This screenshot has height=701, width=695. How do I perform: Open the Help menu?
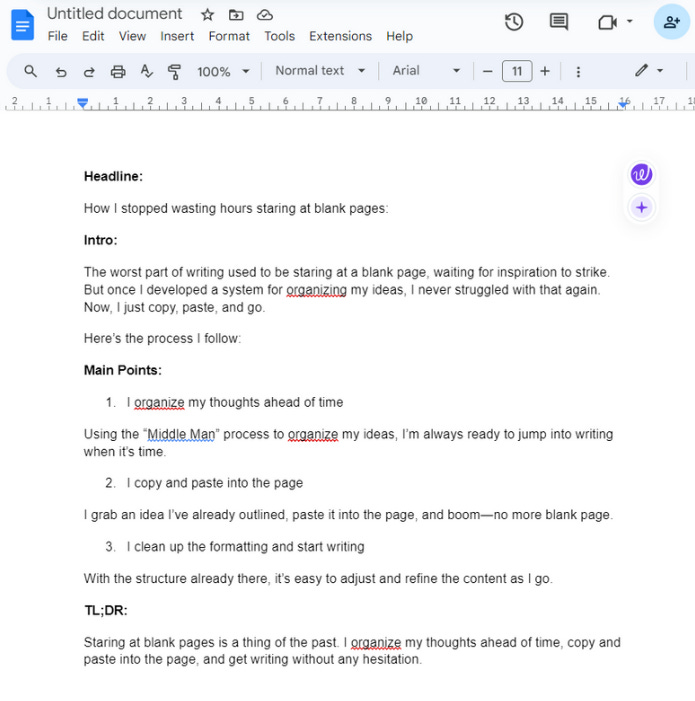click(x=400, y=36)
